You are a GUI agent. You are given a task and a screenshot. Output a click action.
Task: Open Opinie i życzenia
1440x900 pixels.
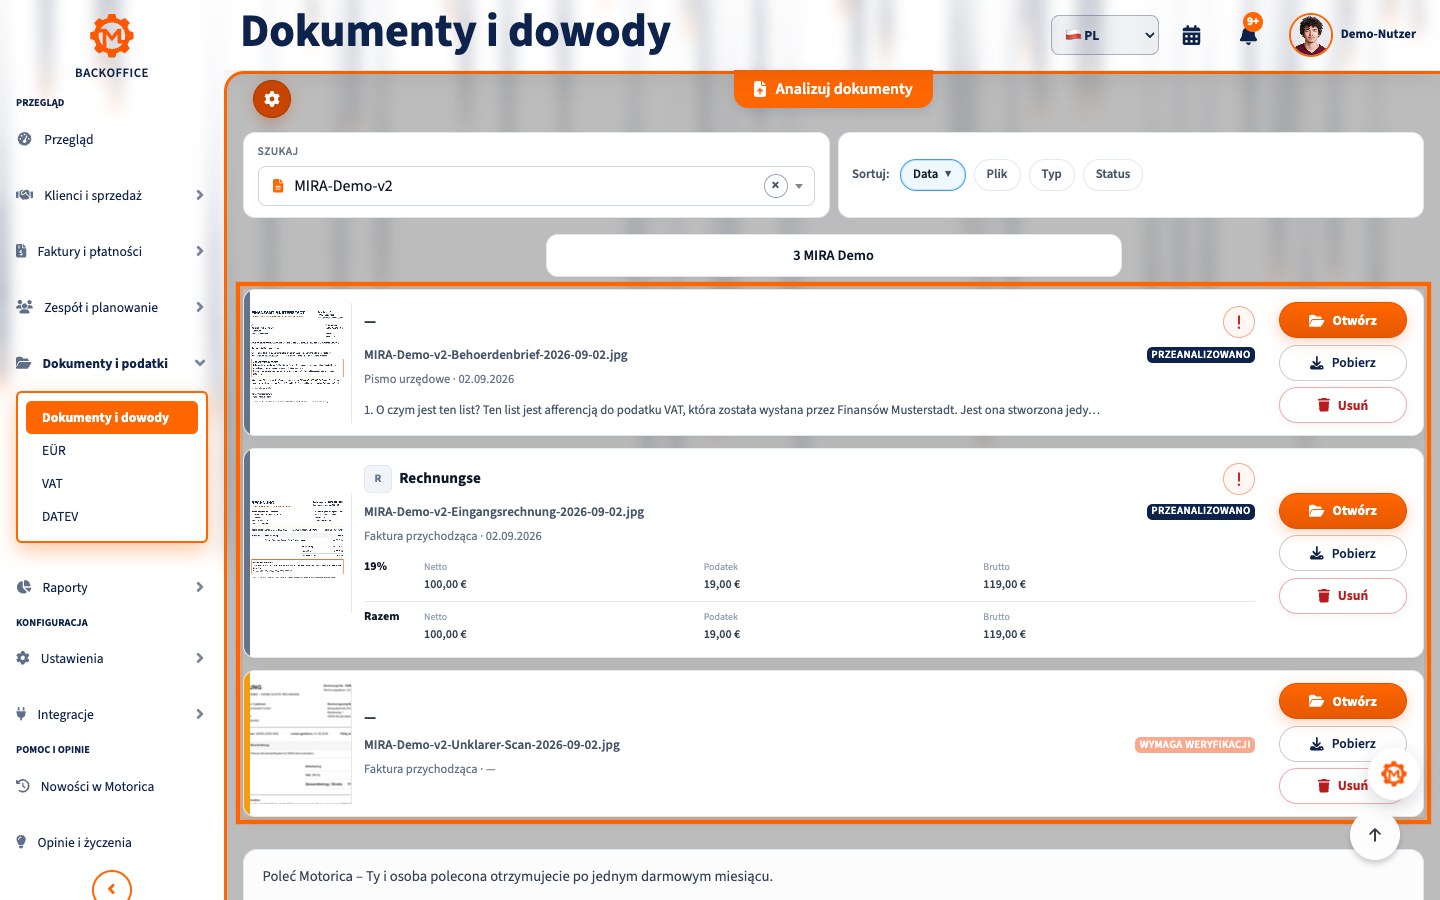pyautogui.click(x=112, y=843)
